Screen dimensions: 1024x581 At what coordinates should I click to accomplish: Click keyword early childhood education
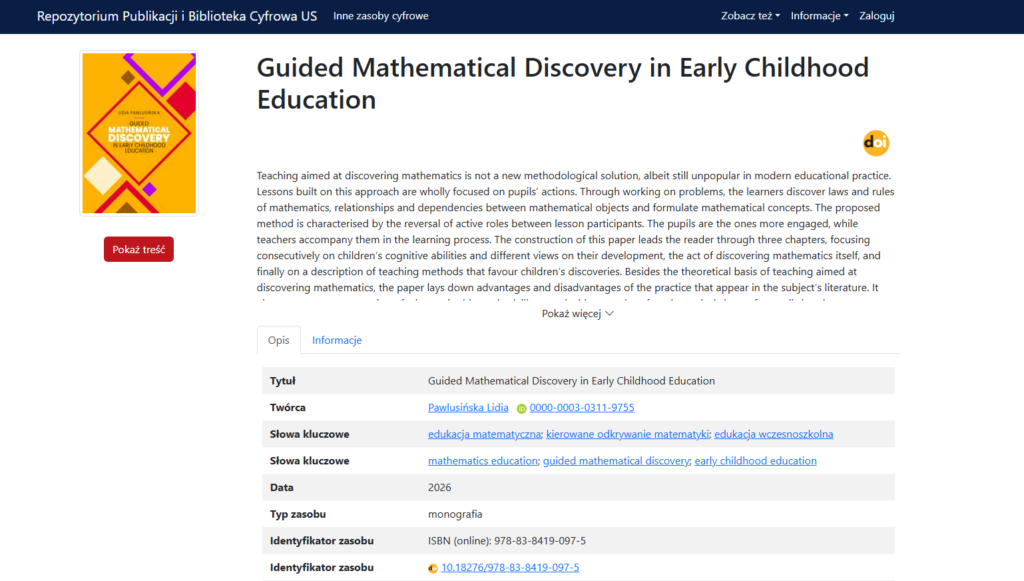coord(755,461)
